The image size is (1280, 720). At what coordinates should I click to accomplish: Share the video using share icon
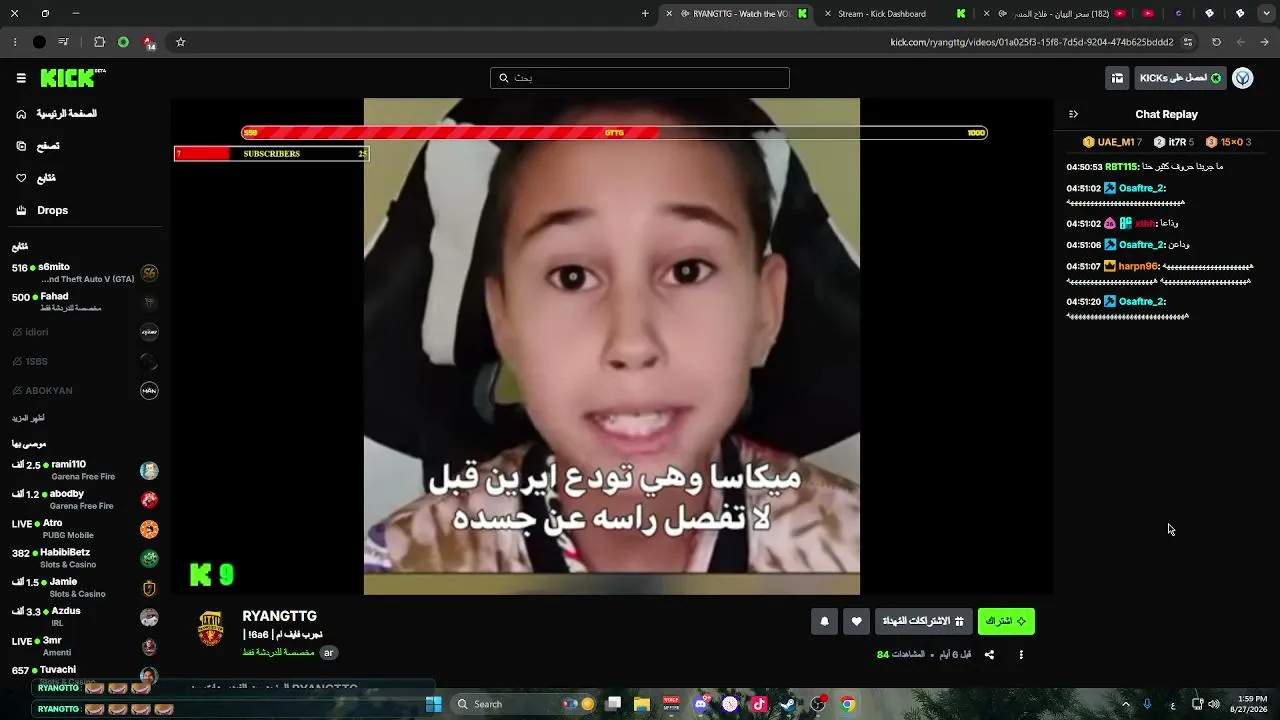click(989, 654)
